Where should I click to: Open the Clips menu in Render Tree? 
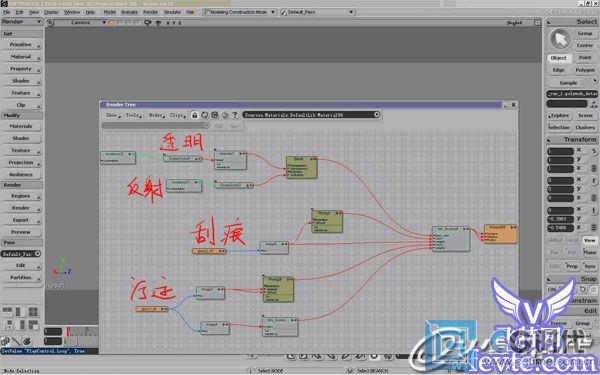click(x=177, y=115)
